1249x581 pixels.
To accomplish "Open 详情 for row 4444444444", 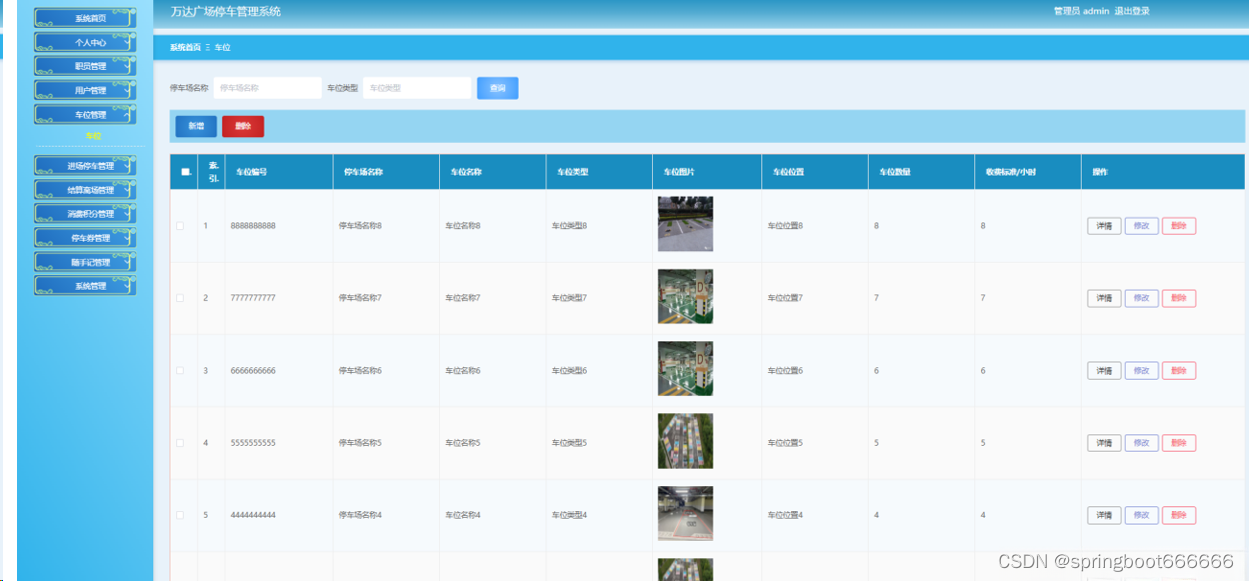I will point(1104,515).
